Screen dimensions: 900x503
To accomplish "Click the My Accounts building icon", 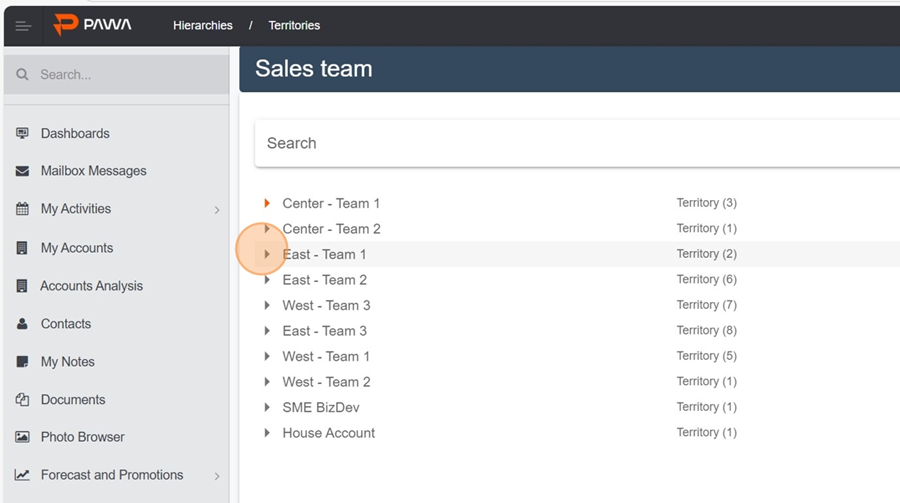I will click(x=22, y=248).
